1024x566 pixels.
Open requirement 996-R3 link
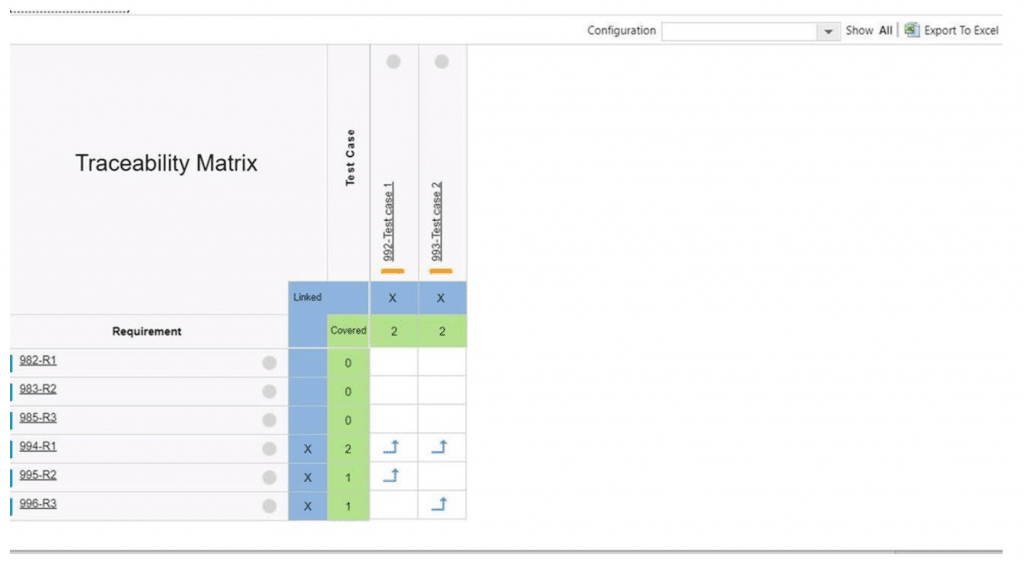(38, 504)
